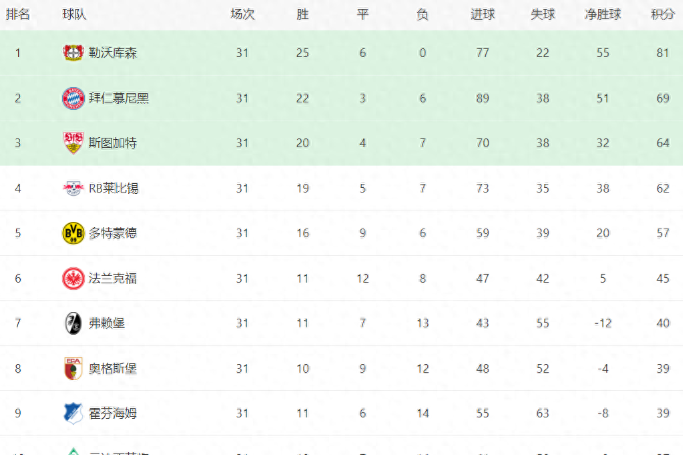Click the 积分 column header
Viewport: 683px width, 455px height.
[x=662, y=14]
